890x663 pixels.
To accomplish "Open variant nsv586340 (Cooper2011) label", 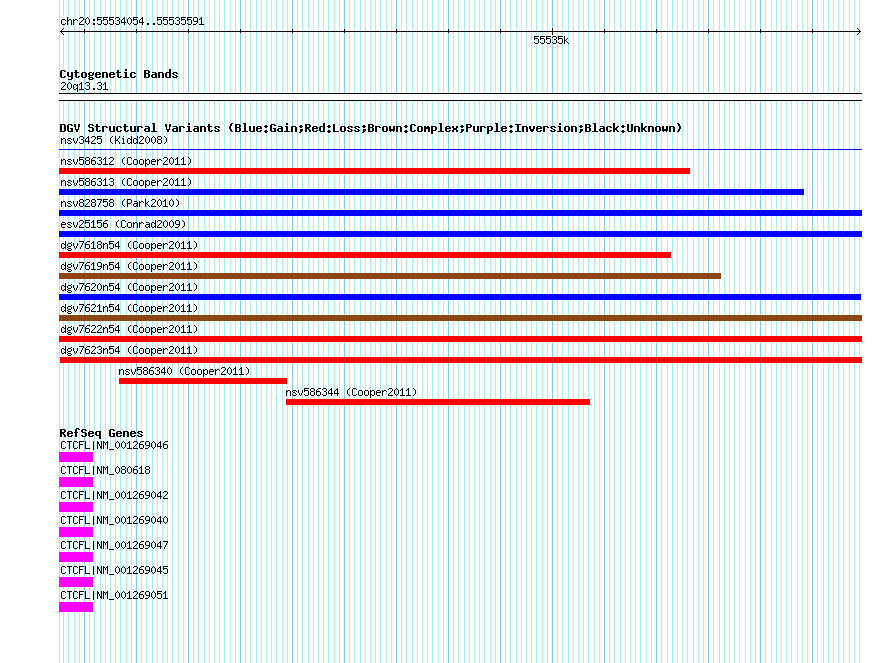I will tap(184, 371).
